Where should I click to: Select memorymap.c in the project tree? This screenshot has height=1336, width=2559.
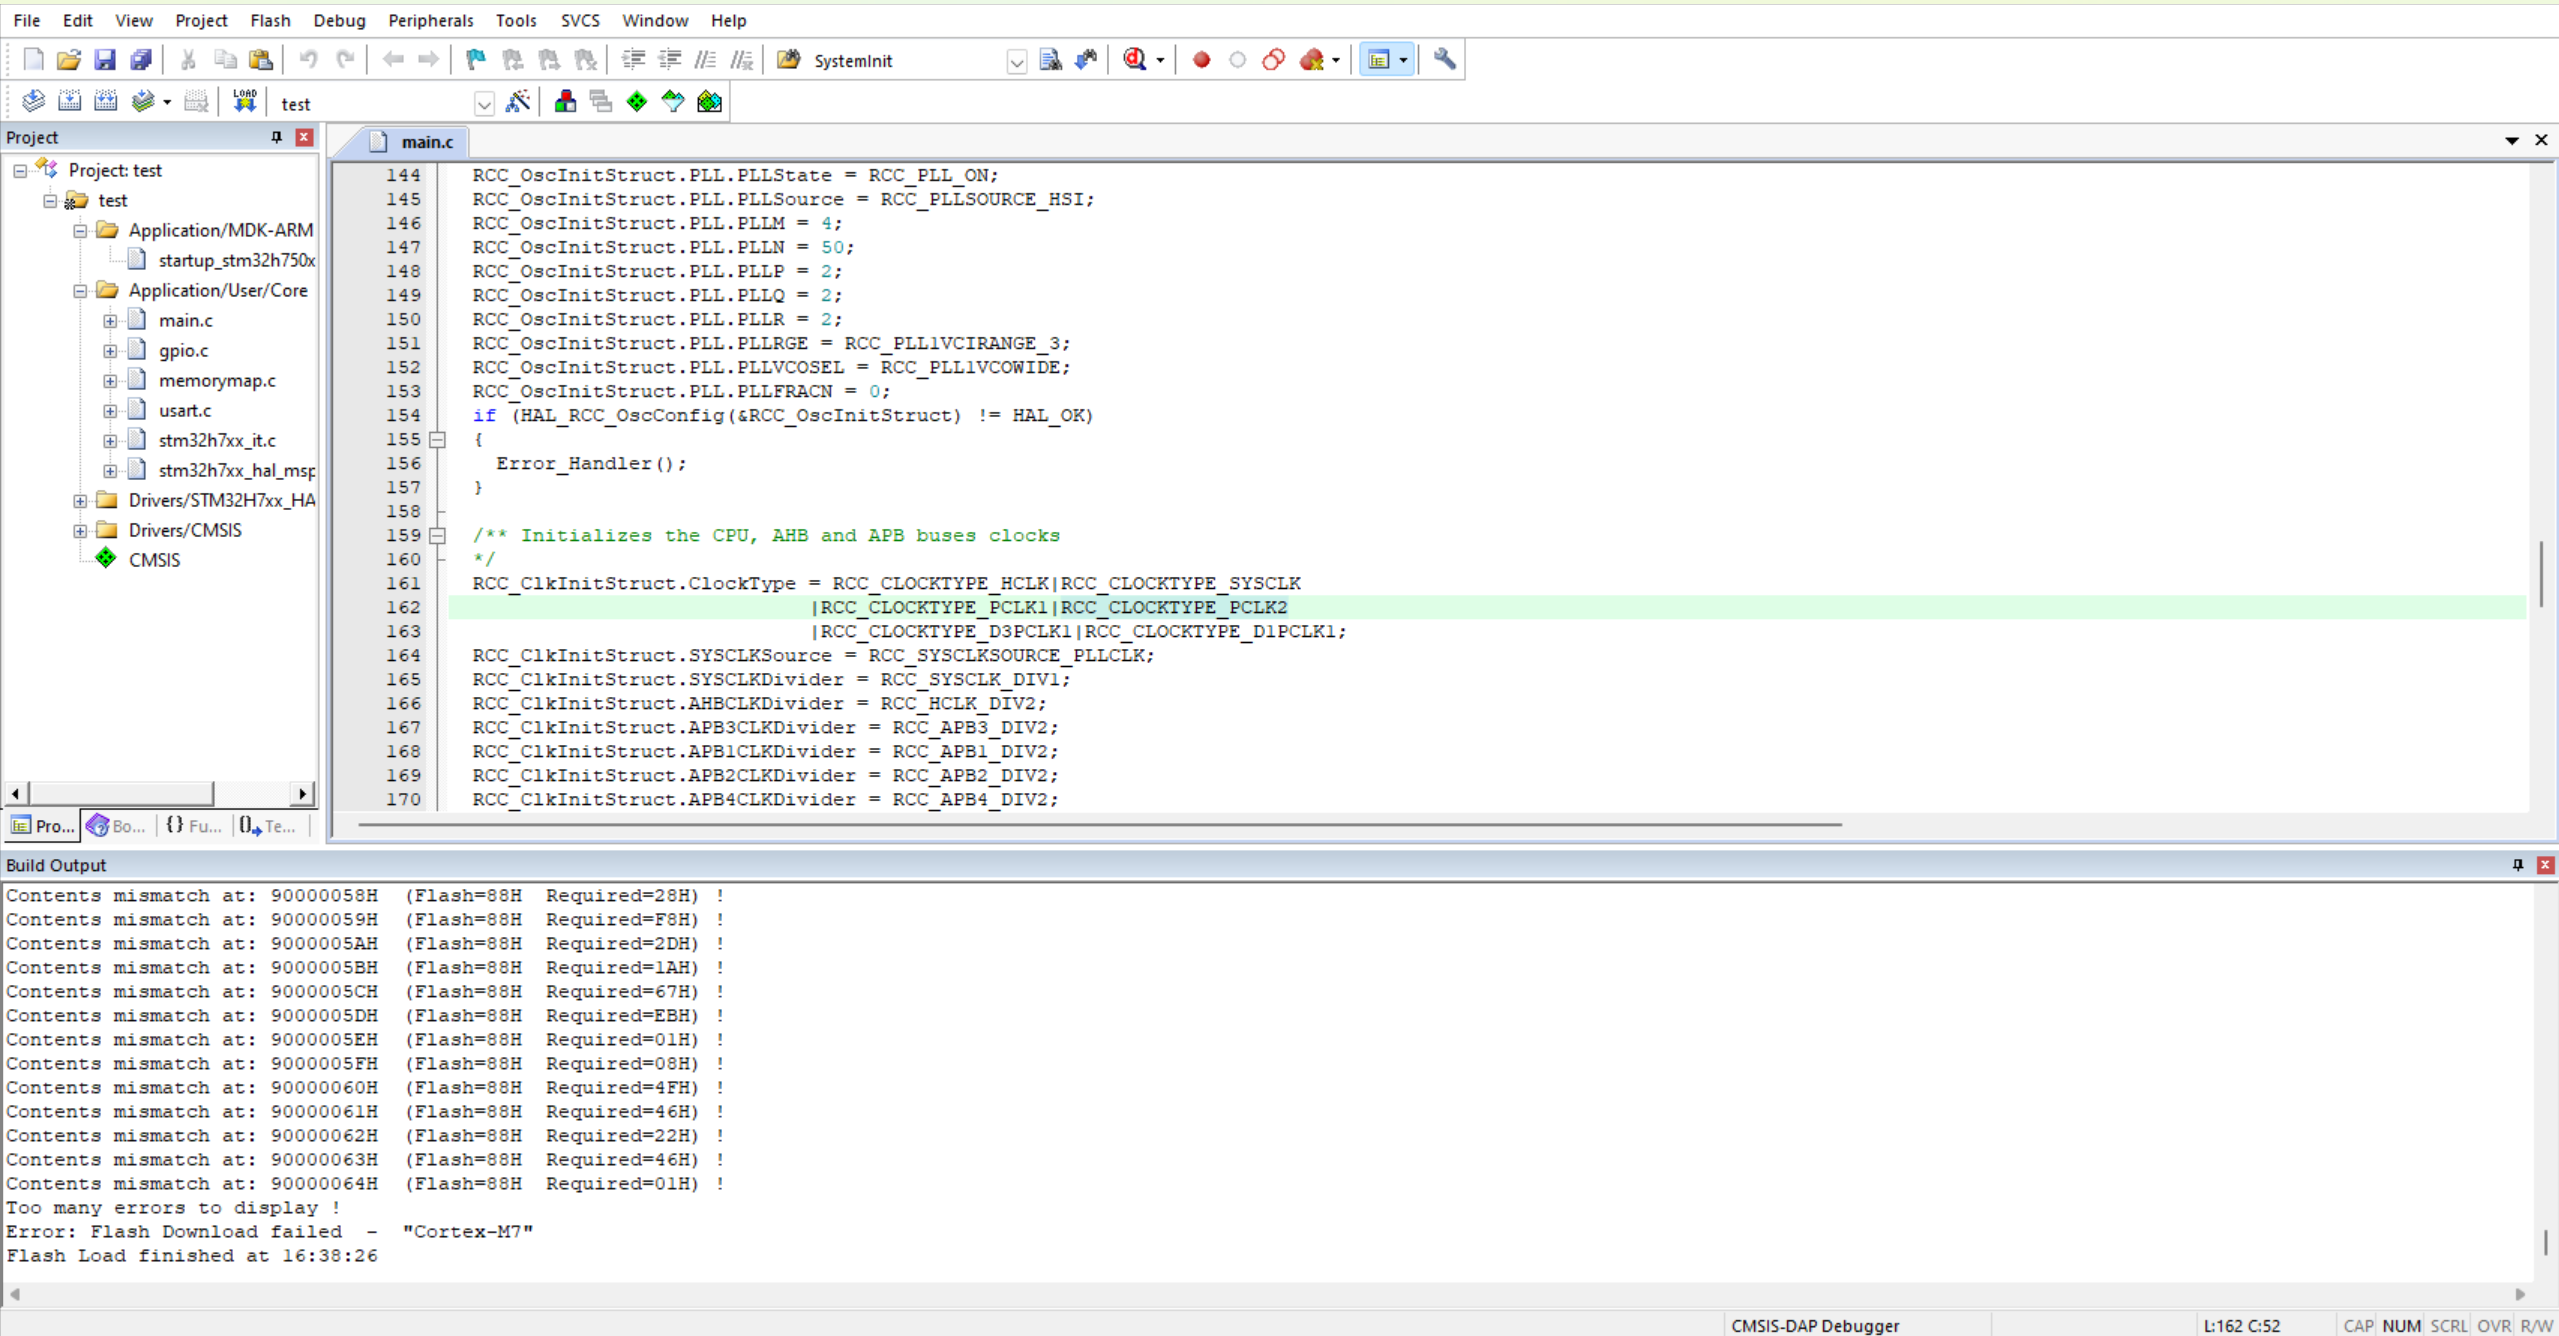pyautogui.click(x=217, y=381)
